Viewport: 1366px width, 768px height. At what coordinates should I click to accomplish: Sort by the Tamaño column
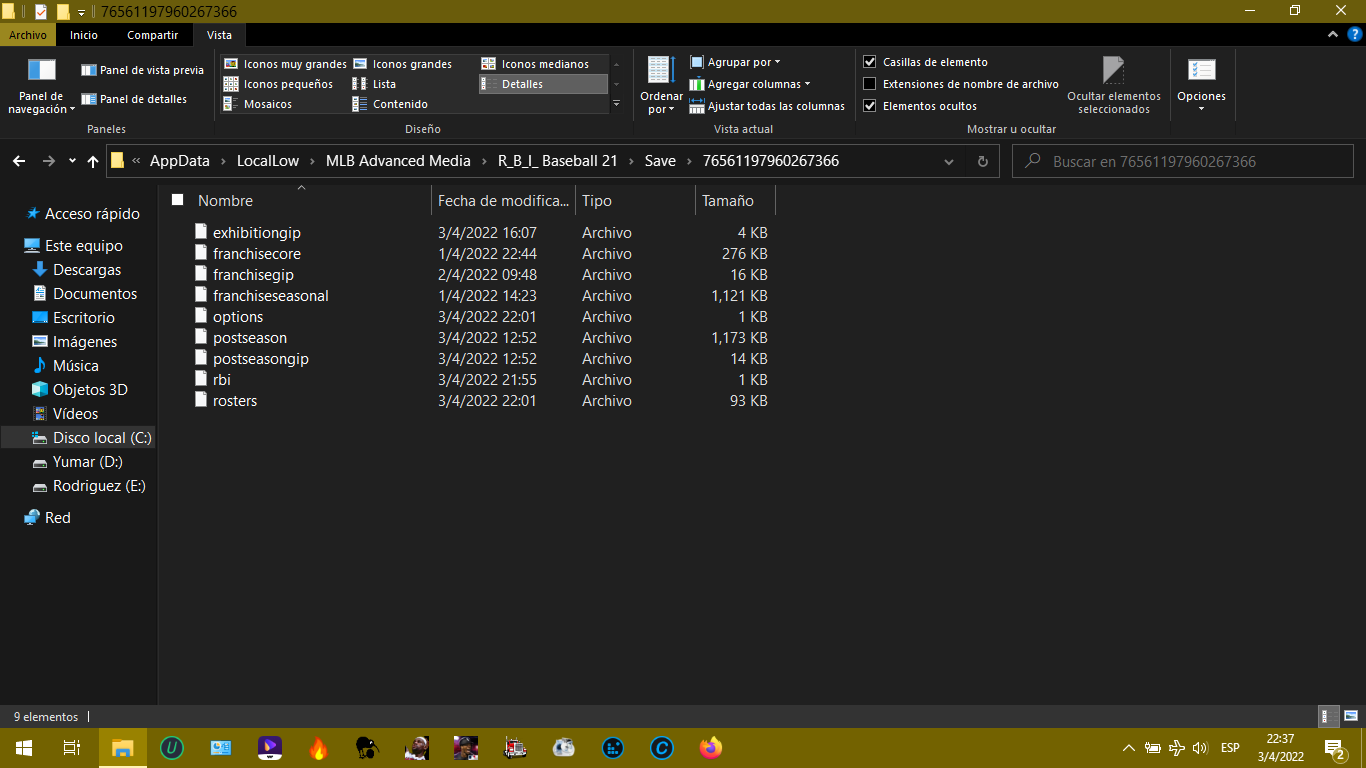[x=735, y=201]
